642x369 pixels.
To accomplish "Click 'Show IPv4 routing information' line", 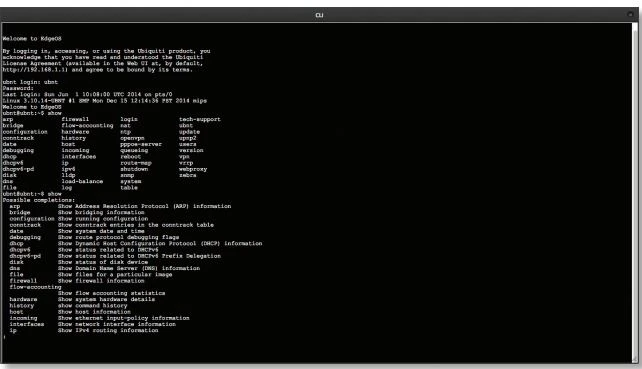I will (x=108, y=331).
